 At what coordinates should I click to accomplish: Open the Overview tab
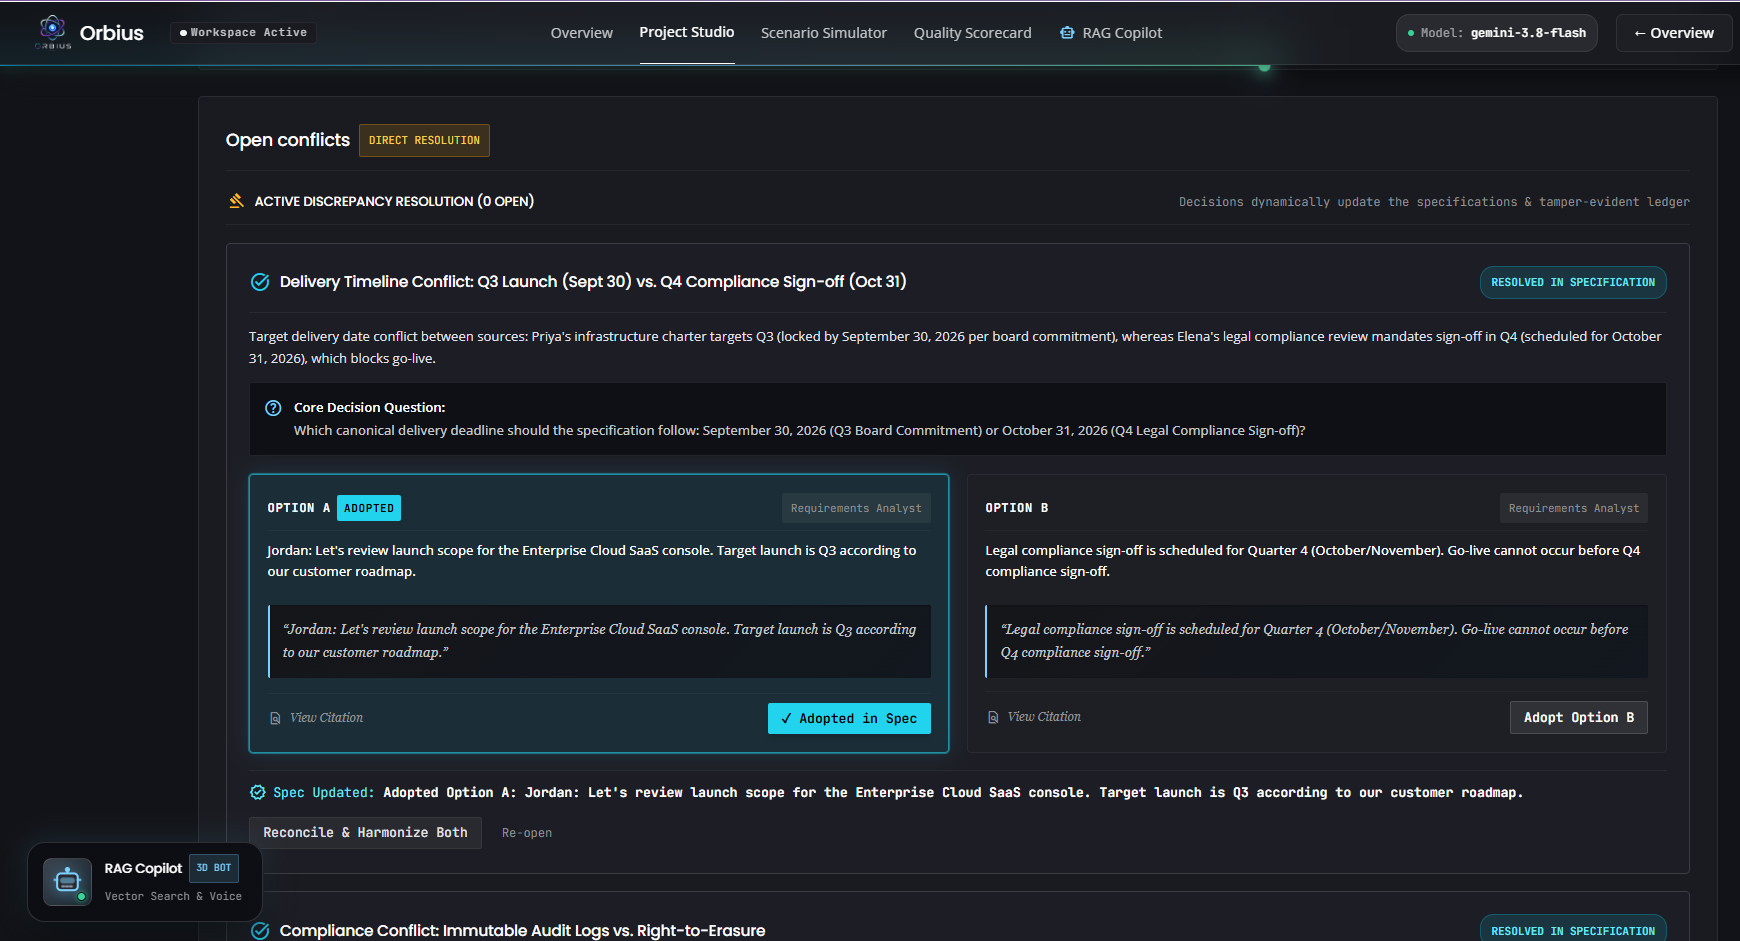(582, 33)
